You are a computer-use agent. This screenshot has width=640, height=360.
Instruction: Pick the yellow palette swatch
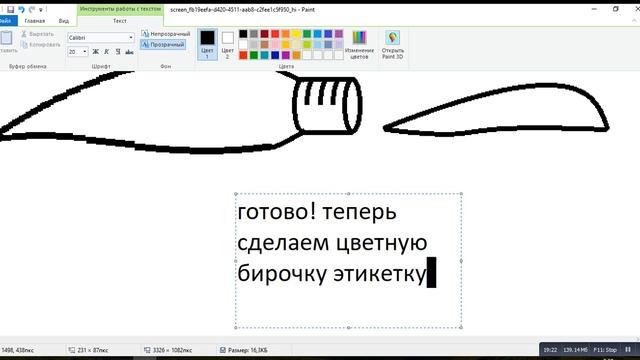click(296, 34)
